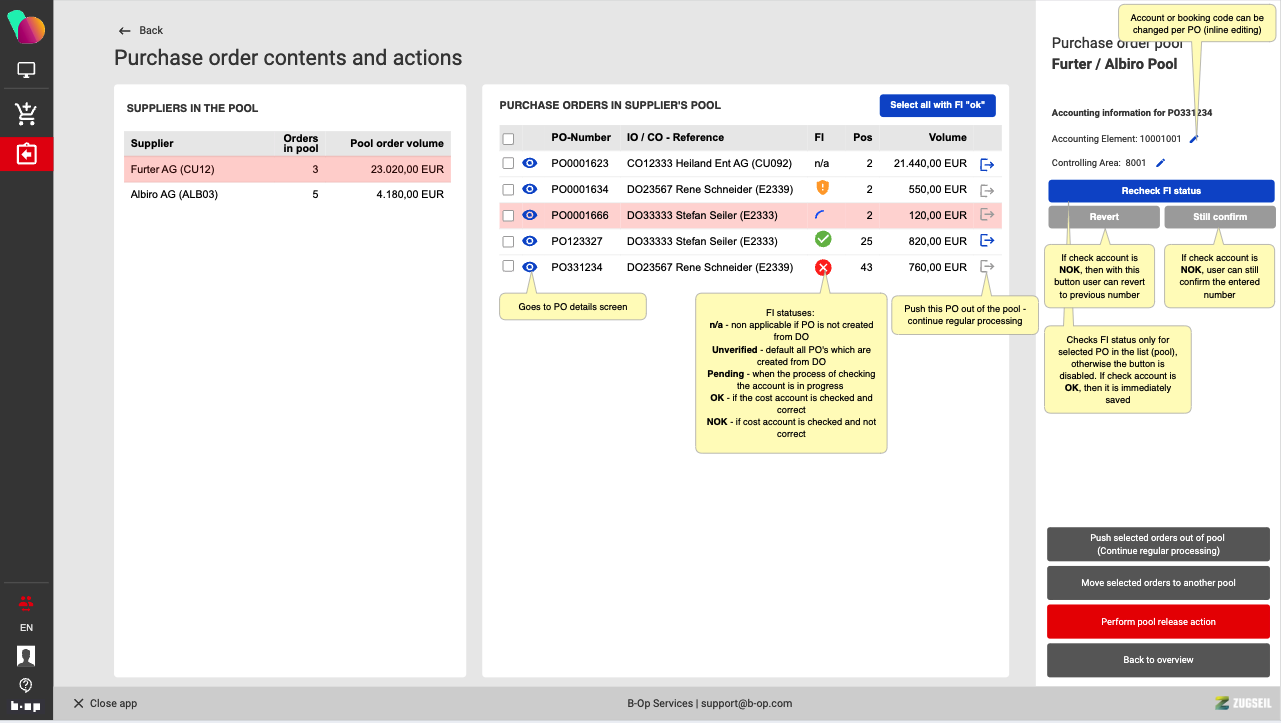Click Recheck FI status button
The width and height of the screenshot is (1281, 723).
pyautogui.click(x=1161, y=191)
